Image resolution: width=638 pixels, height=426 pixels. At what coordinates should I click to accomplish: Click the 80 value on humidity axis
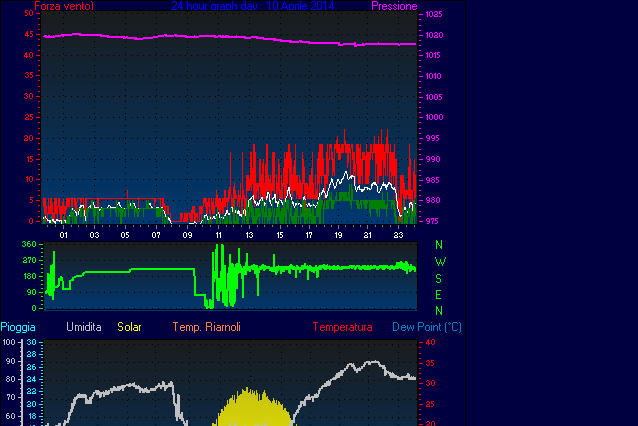coord(10,379)
